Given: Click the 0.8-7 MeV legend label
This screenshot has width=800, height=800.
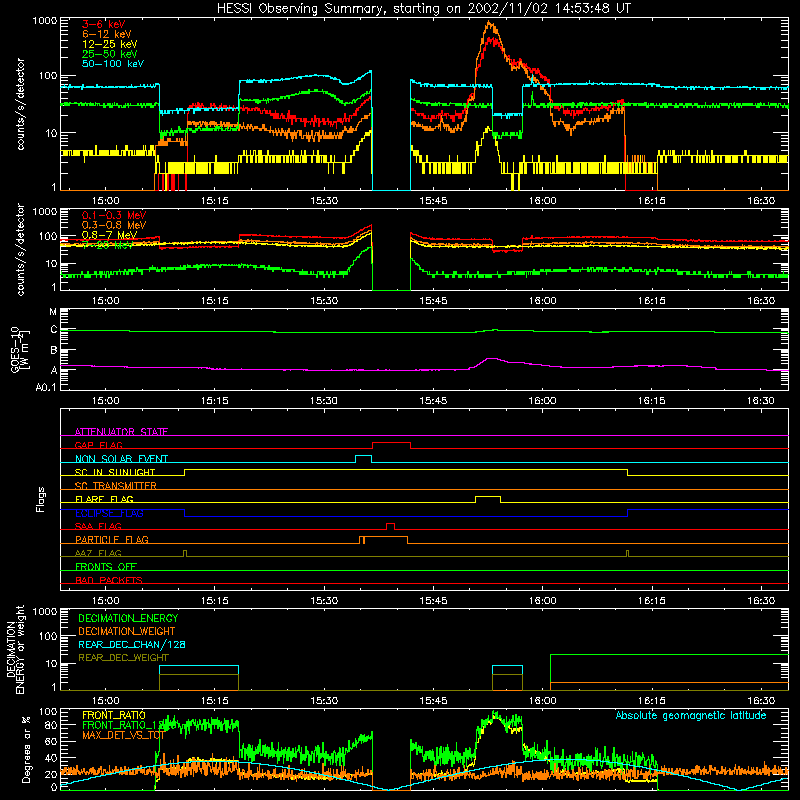Looking at the screenshot, I should pyautogui.click(x=109, y=235).
